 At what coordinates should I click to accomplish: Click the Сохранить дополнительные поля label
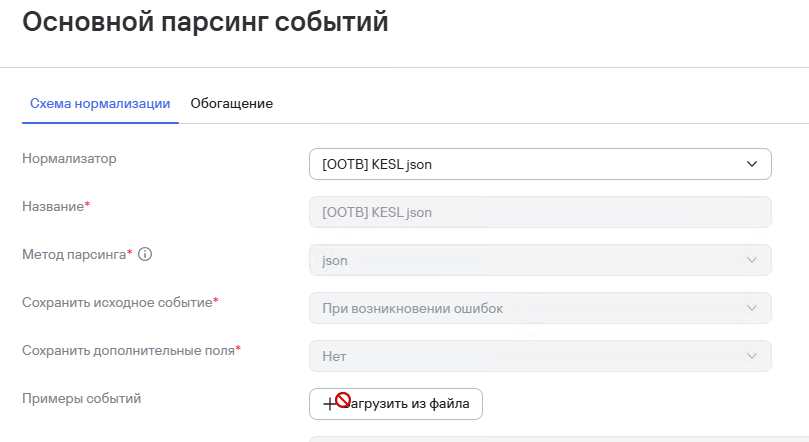128,350
